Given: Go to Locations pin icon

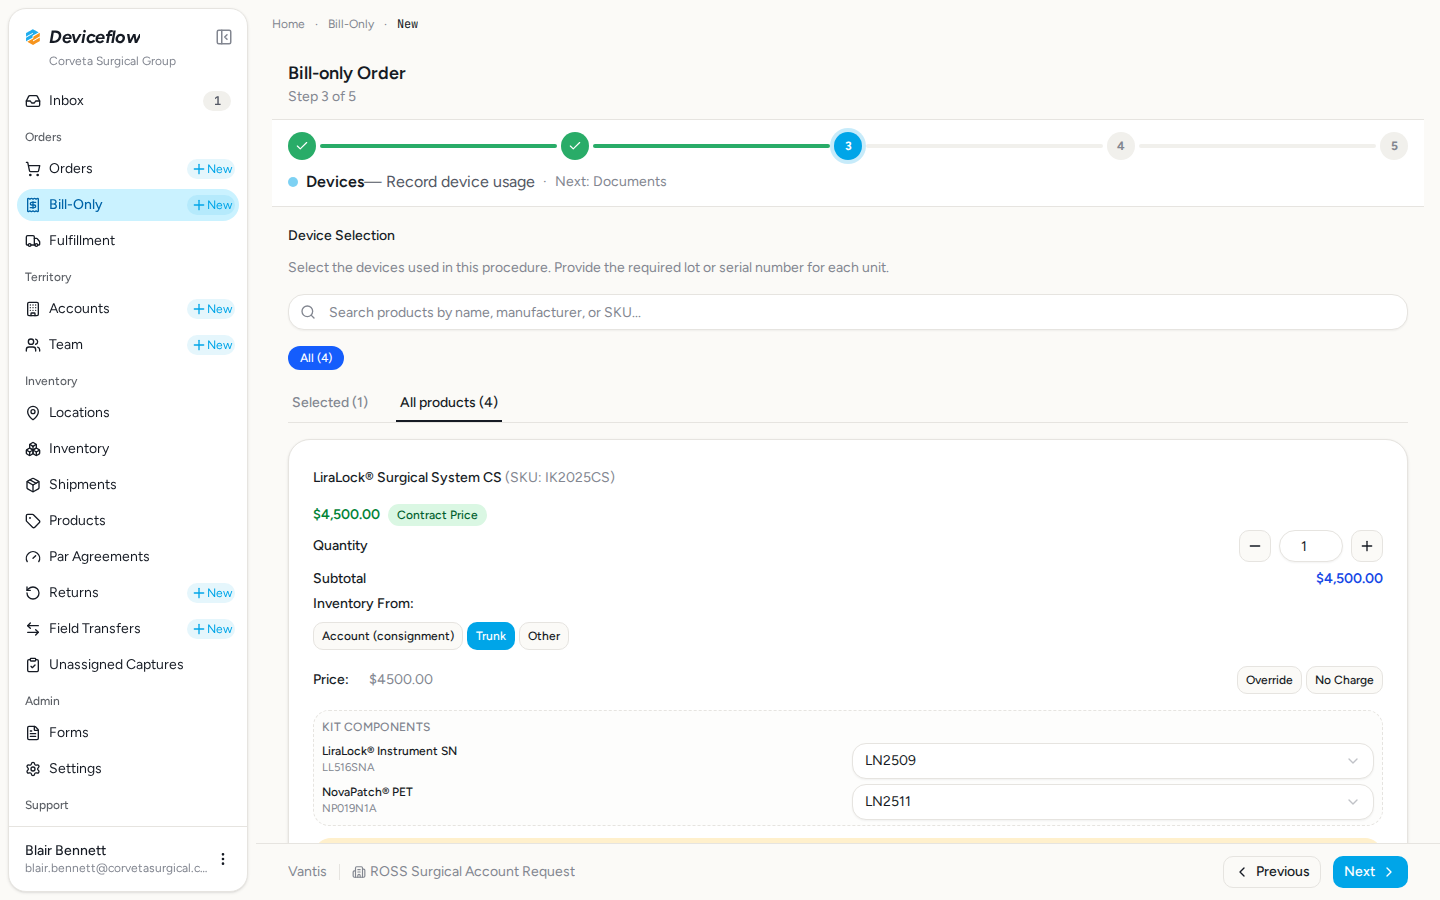Looking at the screenshot, I should point(33,413).
